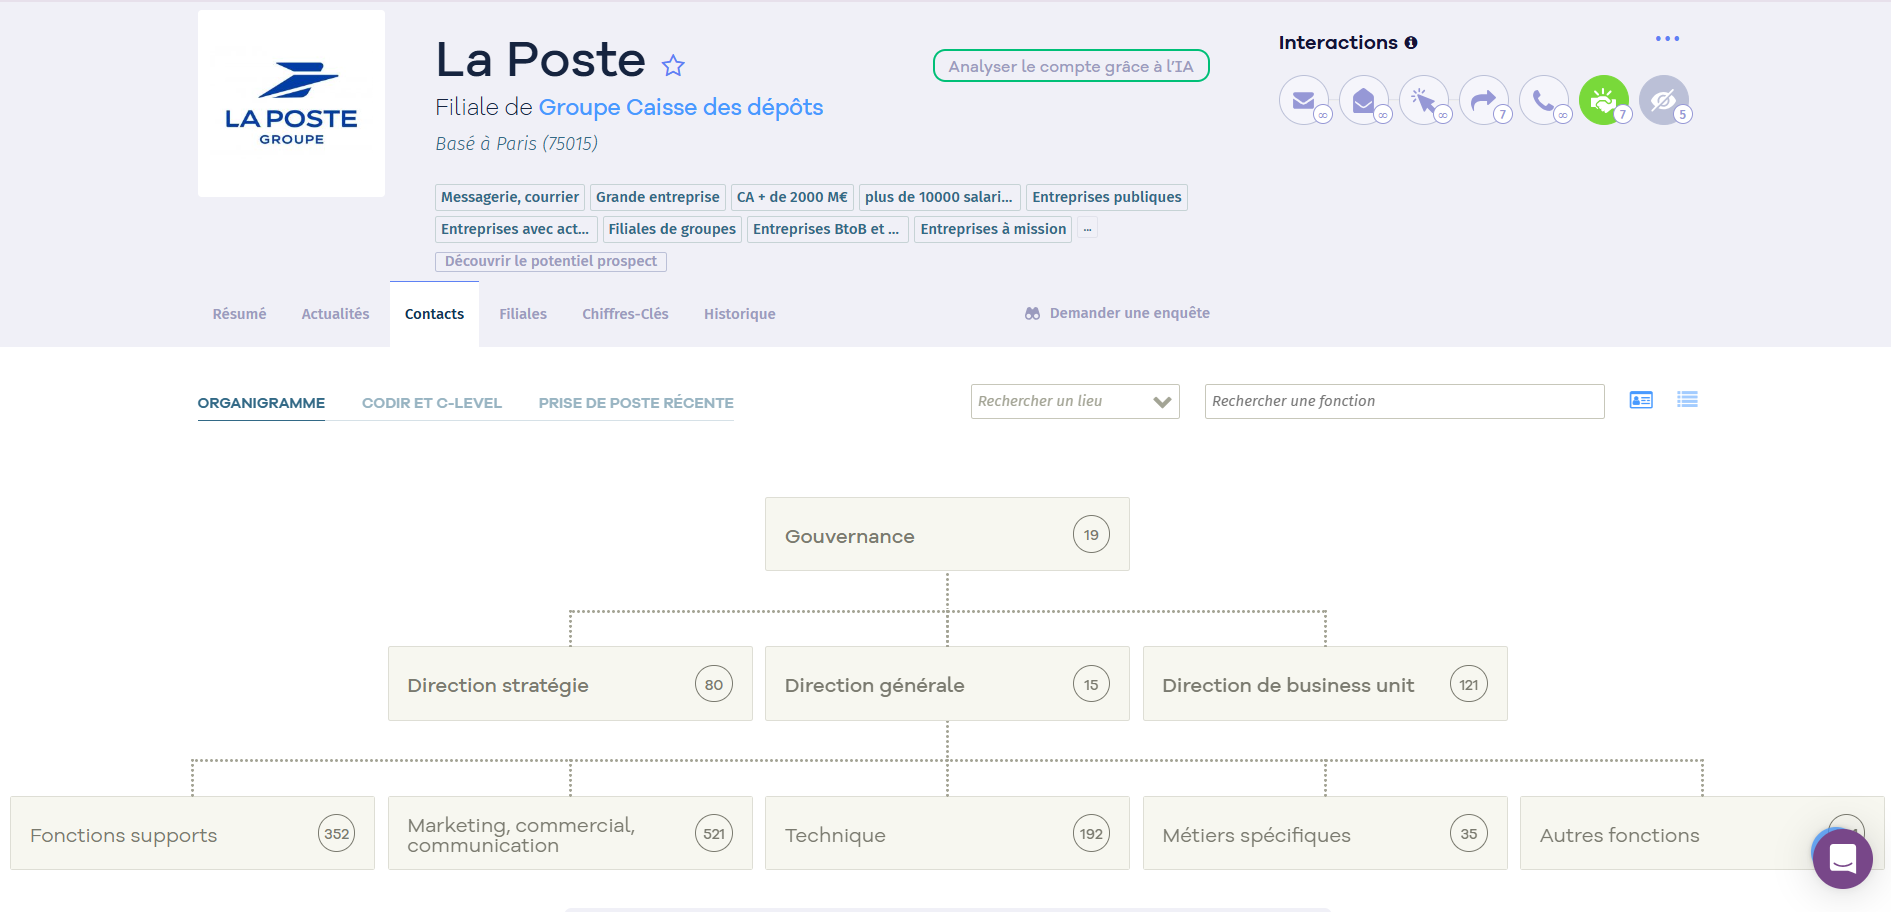Open the chat support bubble
This screenshot has height=912, width=1891.
coord(1842,858)
